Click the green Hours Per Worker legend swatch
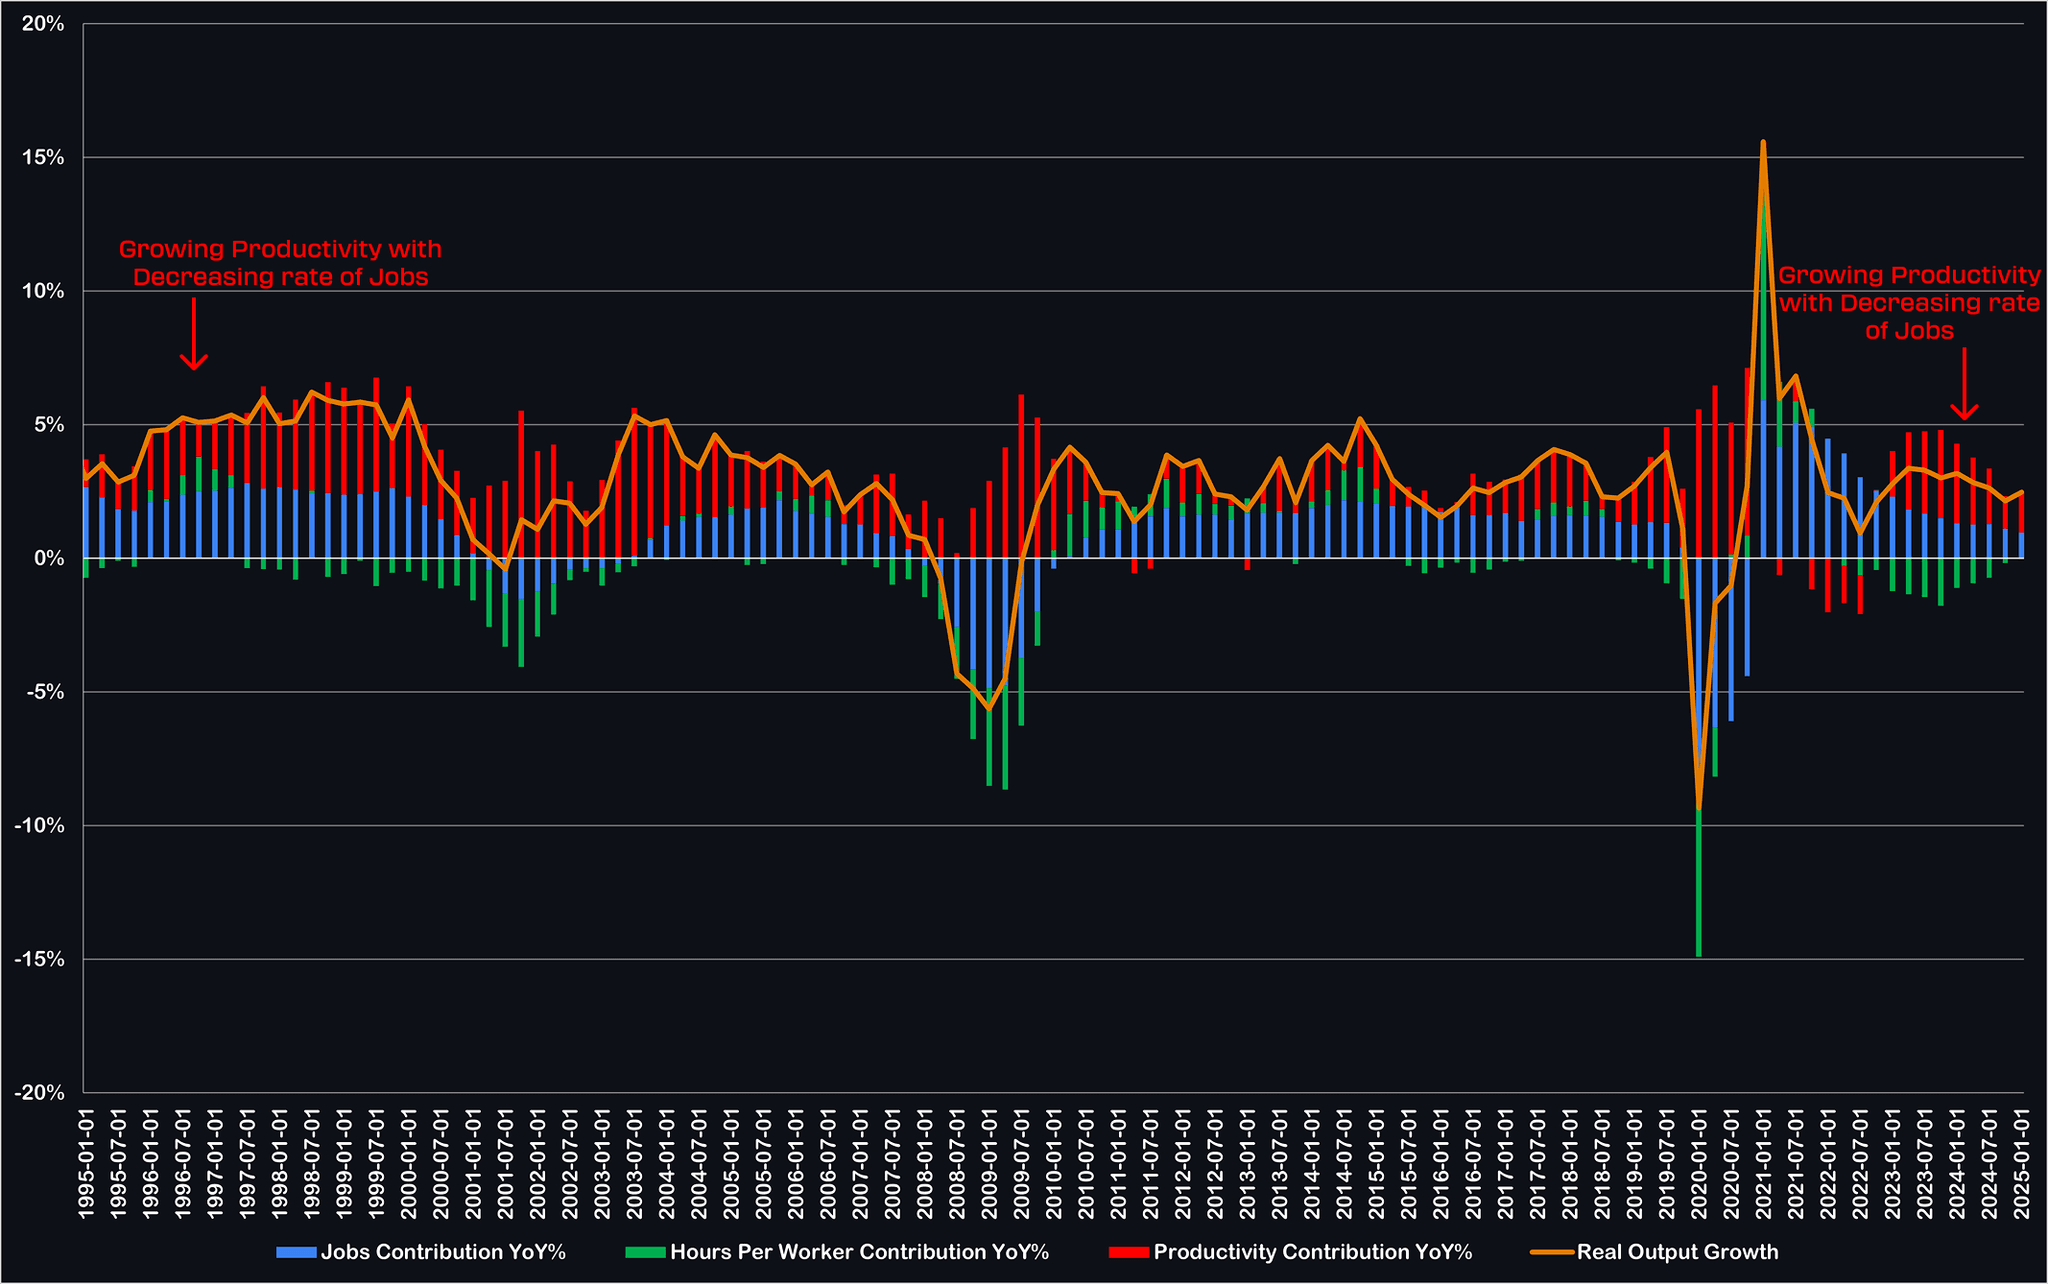The width and height of the screenshot is (2048, 1284). click(645, 1252)
